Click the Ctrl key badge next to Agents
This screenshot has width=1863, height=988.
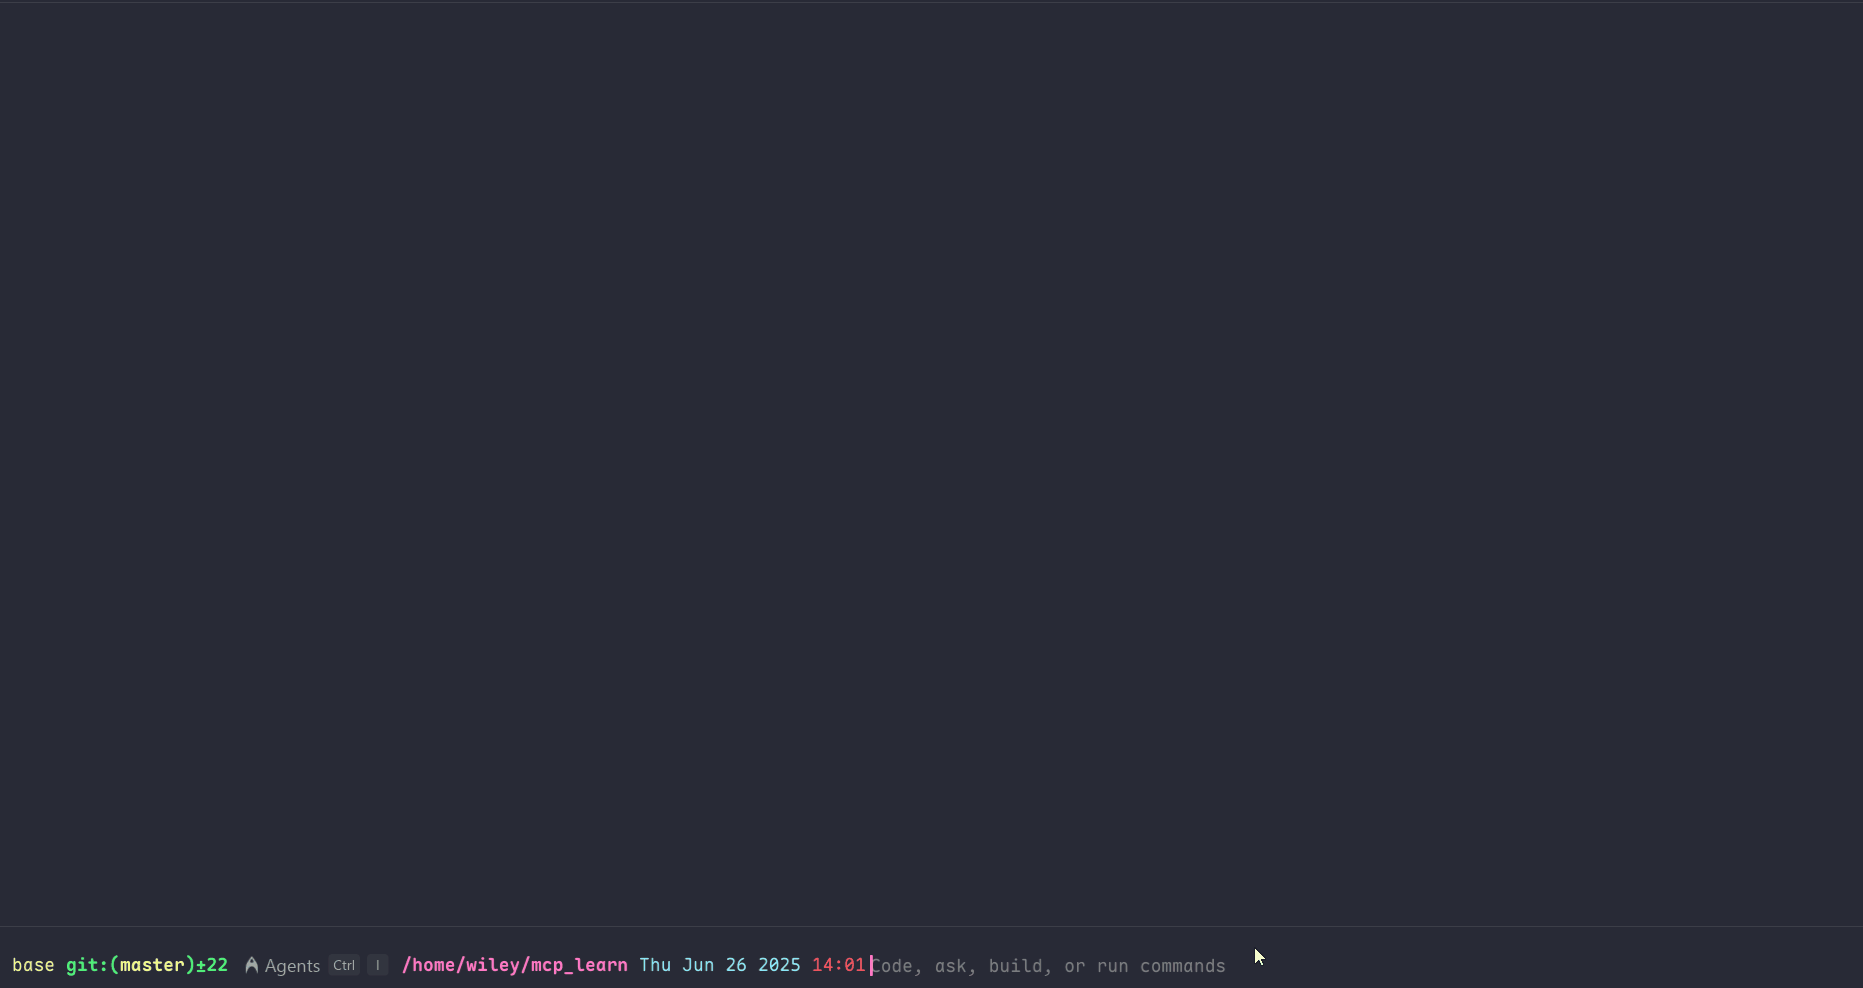point(344,966)
